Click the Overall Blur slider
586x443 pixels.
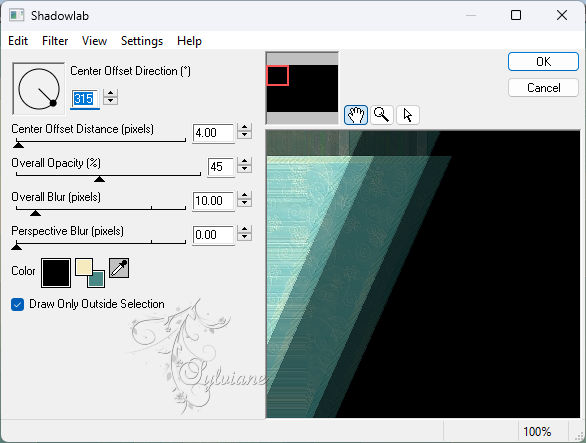pyautogui.click(x=101, y=210)
